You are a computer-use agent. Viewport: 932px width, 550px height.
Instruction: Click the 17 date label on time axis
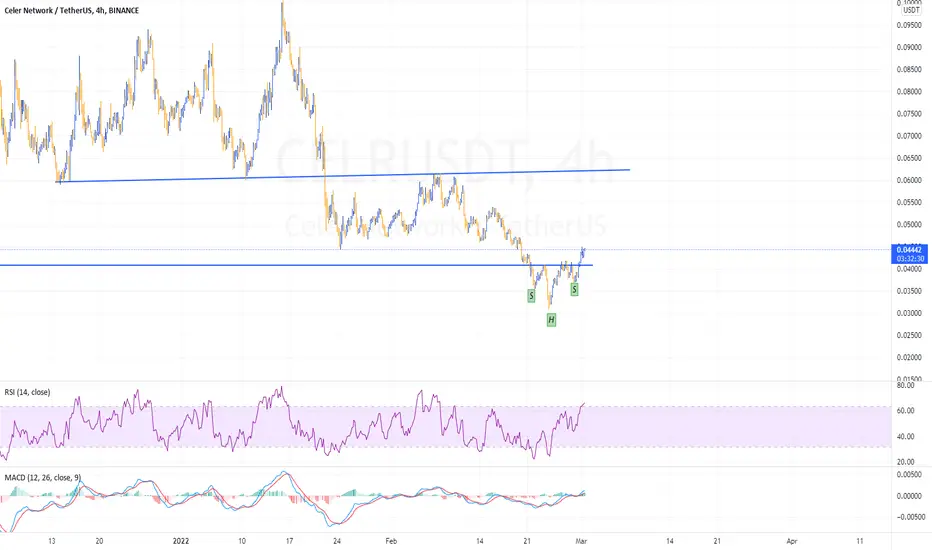289,541
